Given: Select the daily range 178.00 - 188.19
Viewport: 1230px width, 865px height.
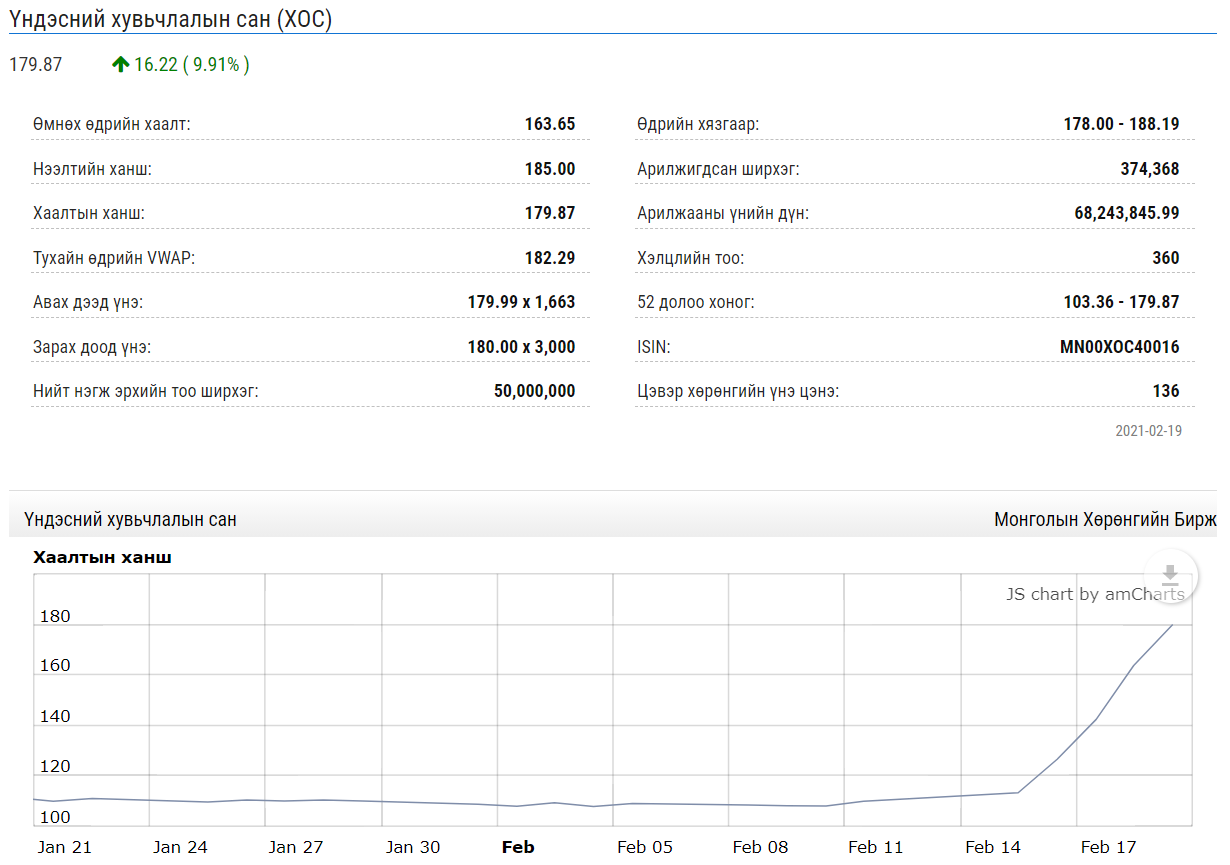Looking at the screenshot, I should pos(1122,125).
